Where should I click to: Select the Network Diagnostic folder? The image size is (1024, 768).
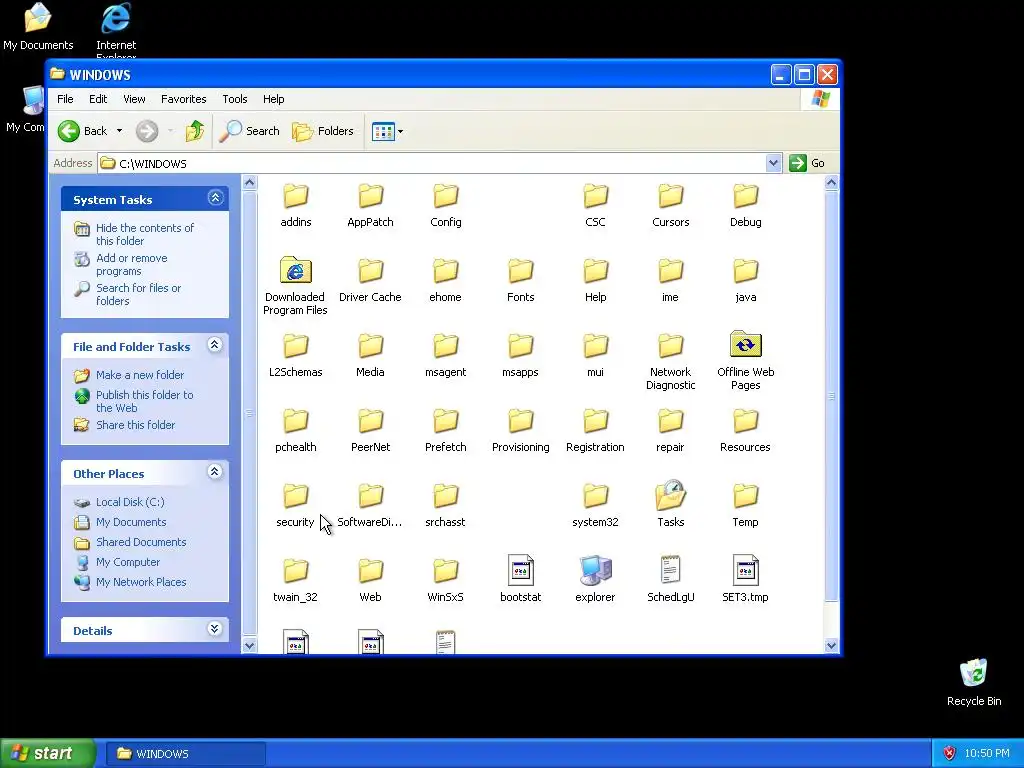click(671, 361)
